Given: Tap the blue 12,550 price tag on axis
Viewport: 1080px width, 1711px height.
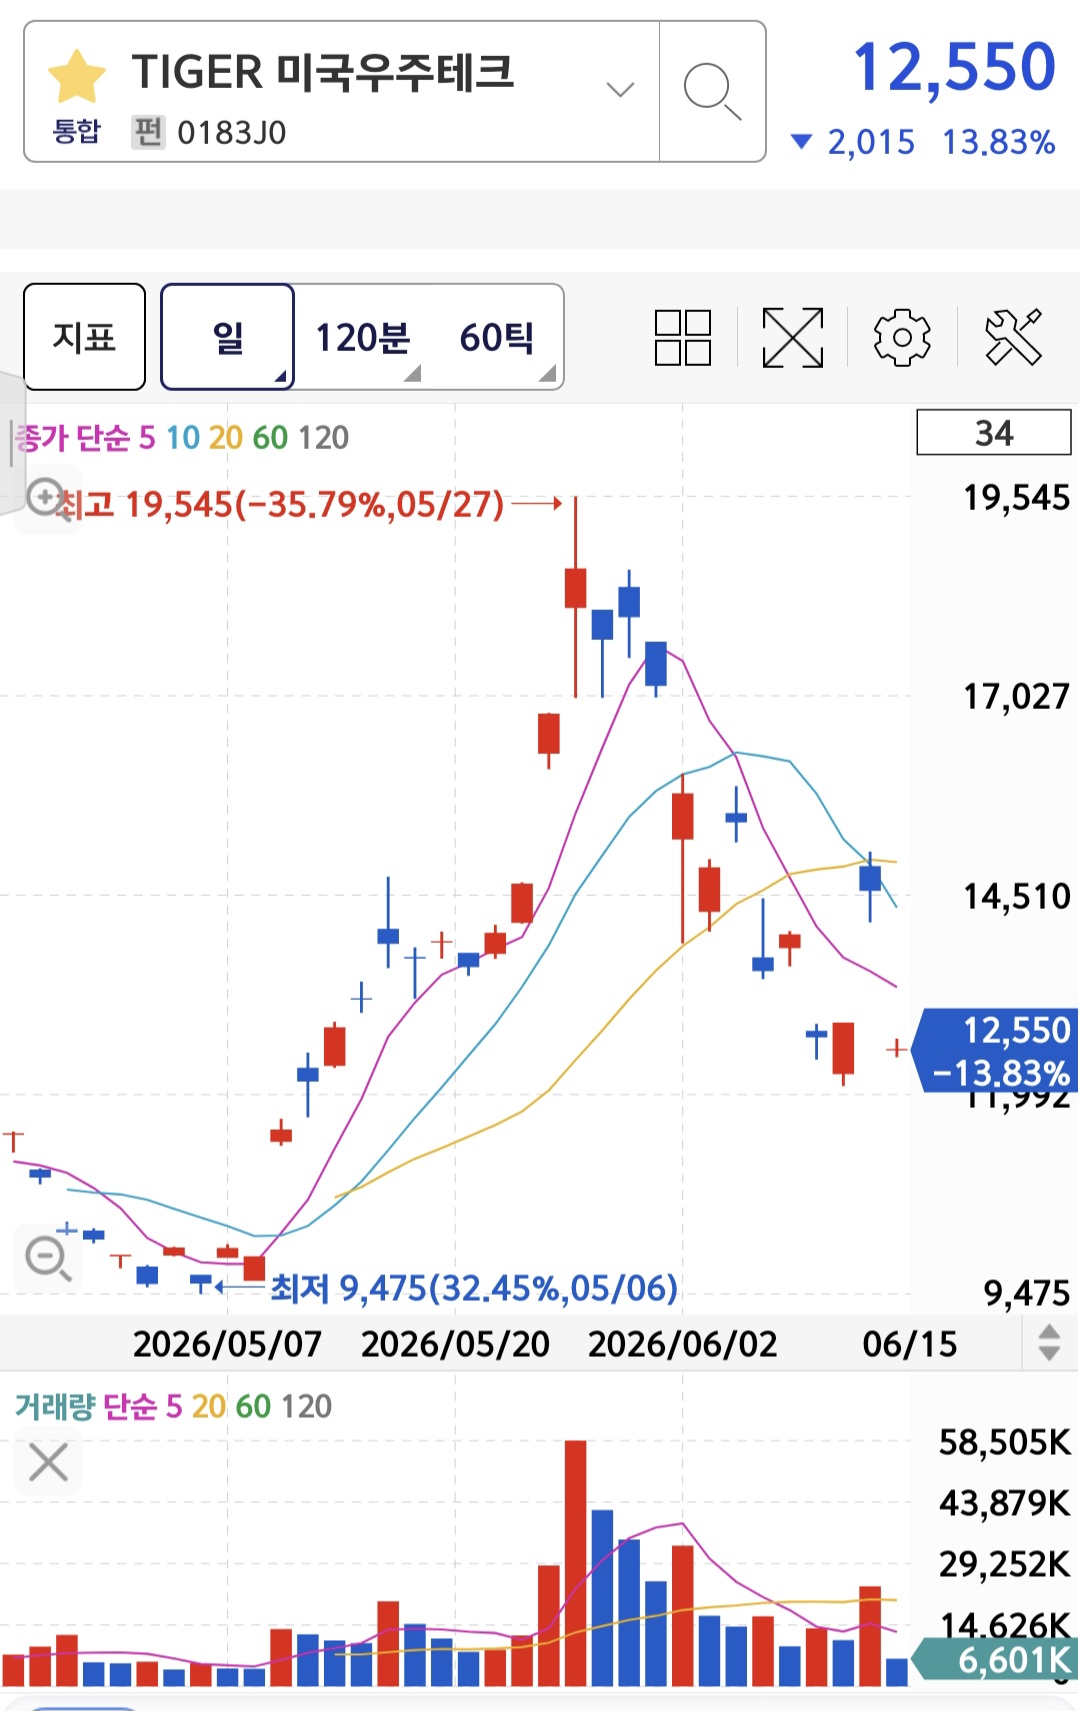Looking at the screenshot, I should click(x=997, y=1050).
